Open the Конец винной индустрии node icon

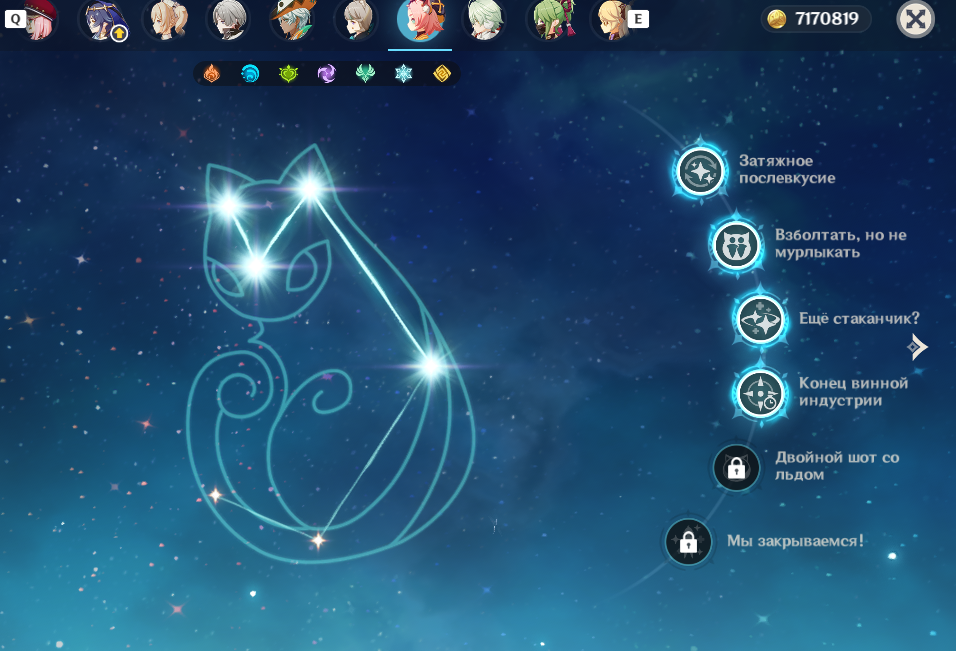pyautogui.click(x=760, y=393)
